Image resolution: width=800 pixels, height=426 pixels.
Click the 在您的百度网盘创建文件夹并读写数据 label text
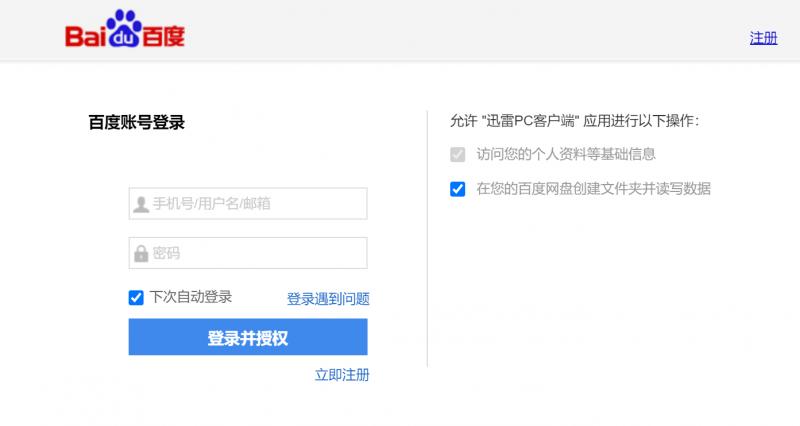click(593, 188)
